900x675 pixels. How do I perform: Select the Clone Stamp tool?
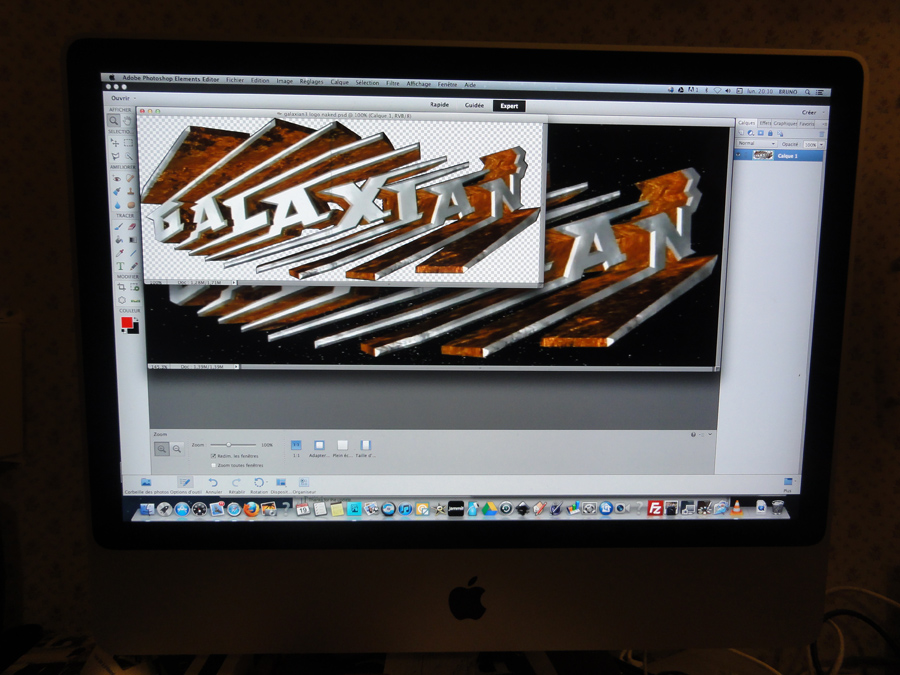click(x=131, y=191)
